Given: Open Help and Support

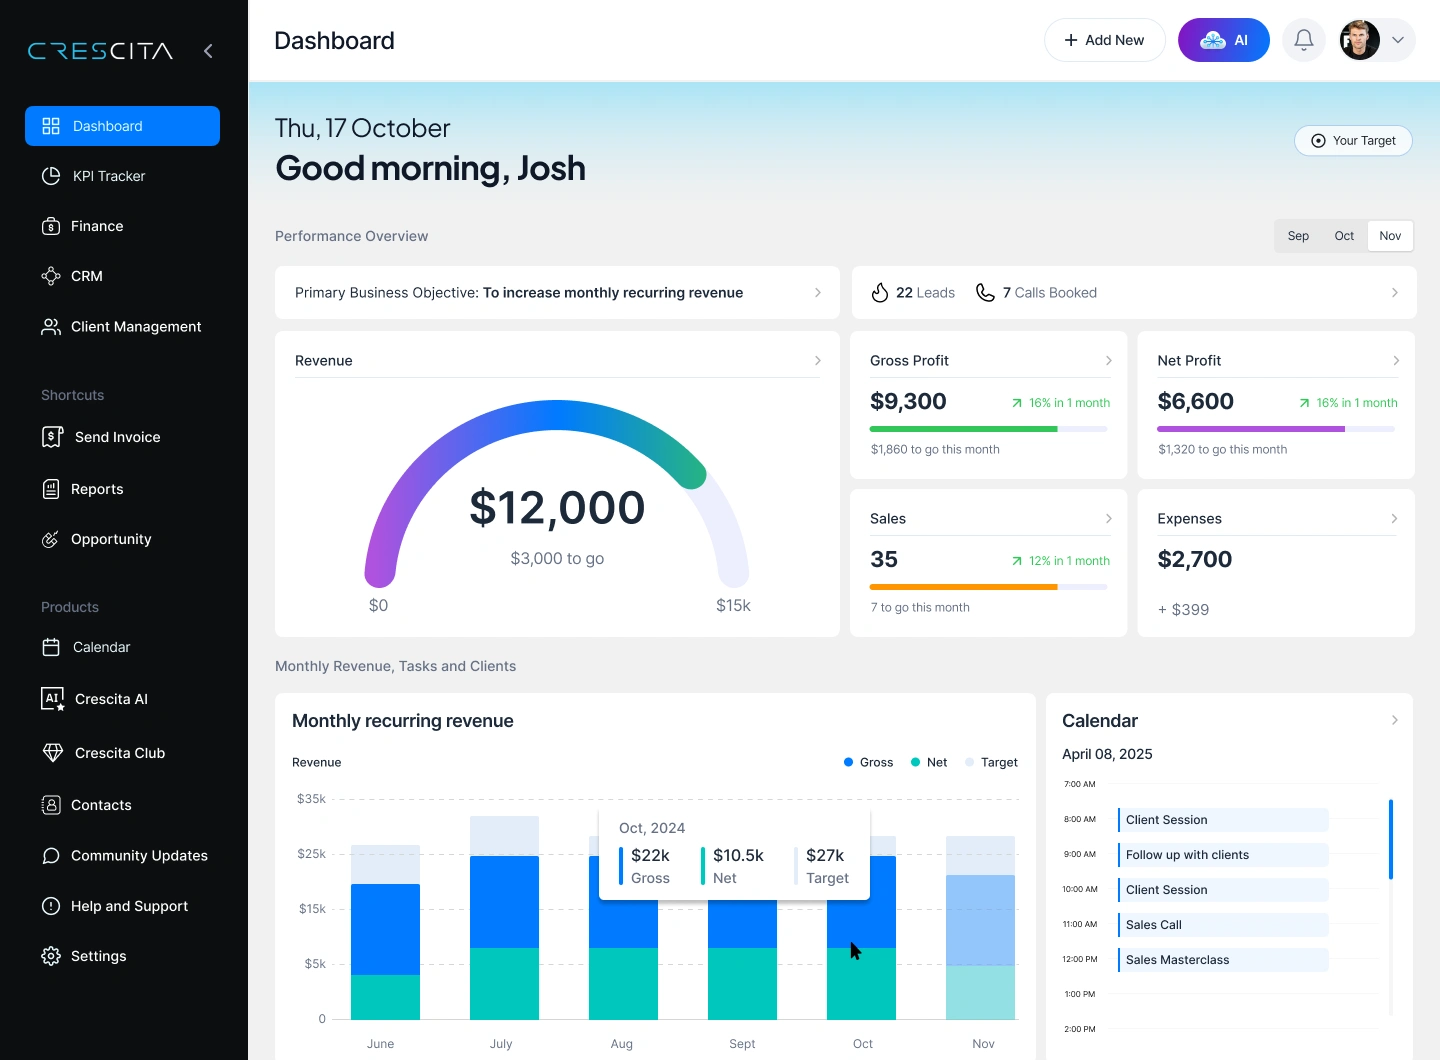Looking at the screenshot, I should click(129, 906).
